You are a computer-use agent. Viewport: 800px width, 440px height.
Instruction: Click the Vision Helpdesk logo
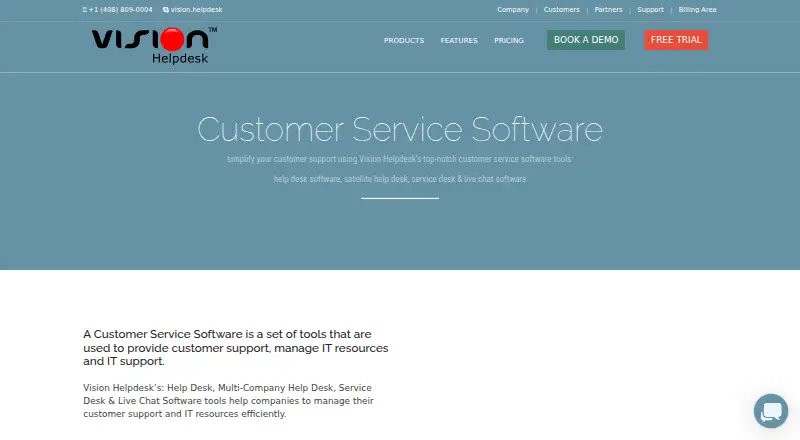[155, 45]
